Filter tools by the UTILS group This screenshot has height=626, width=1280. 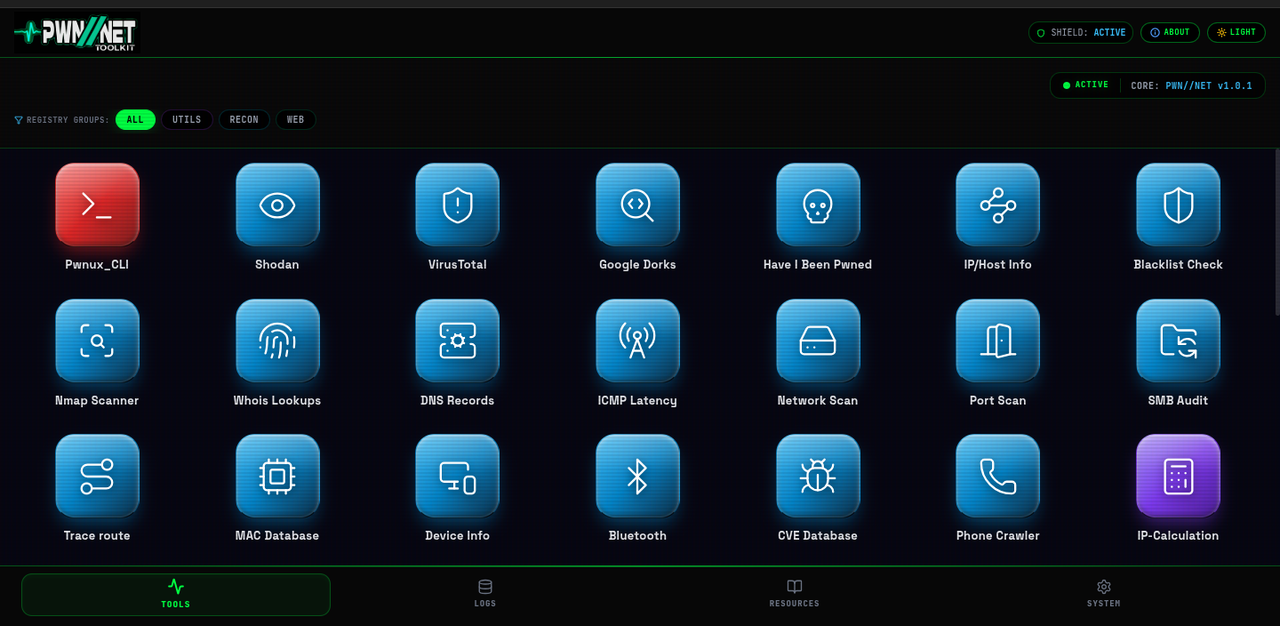(187, 120)
